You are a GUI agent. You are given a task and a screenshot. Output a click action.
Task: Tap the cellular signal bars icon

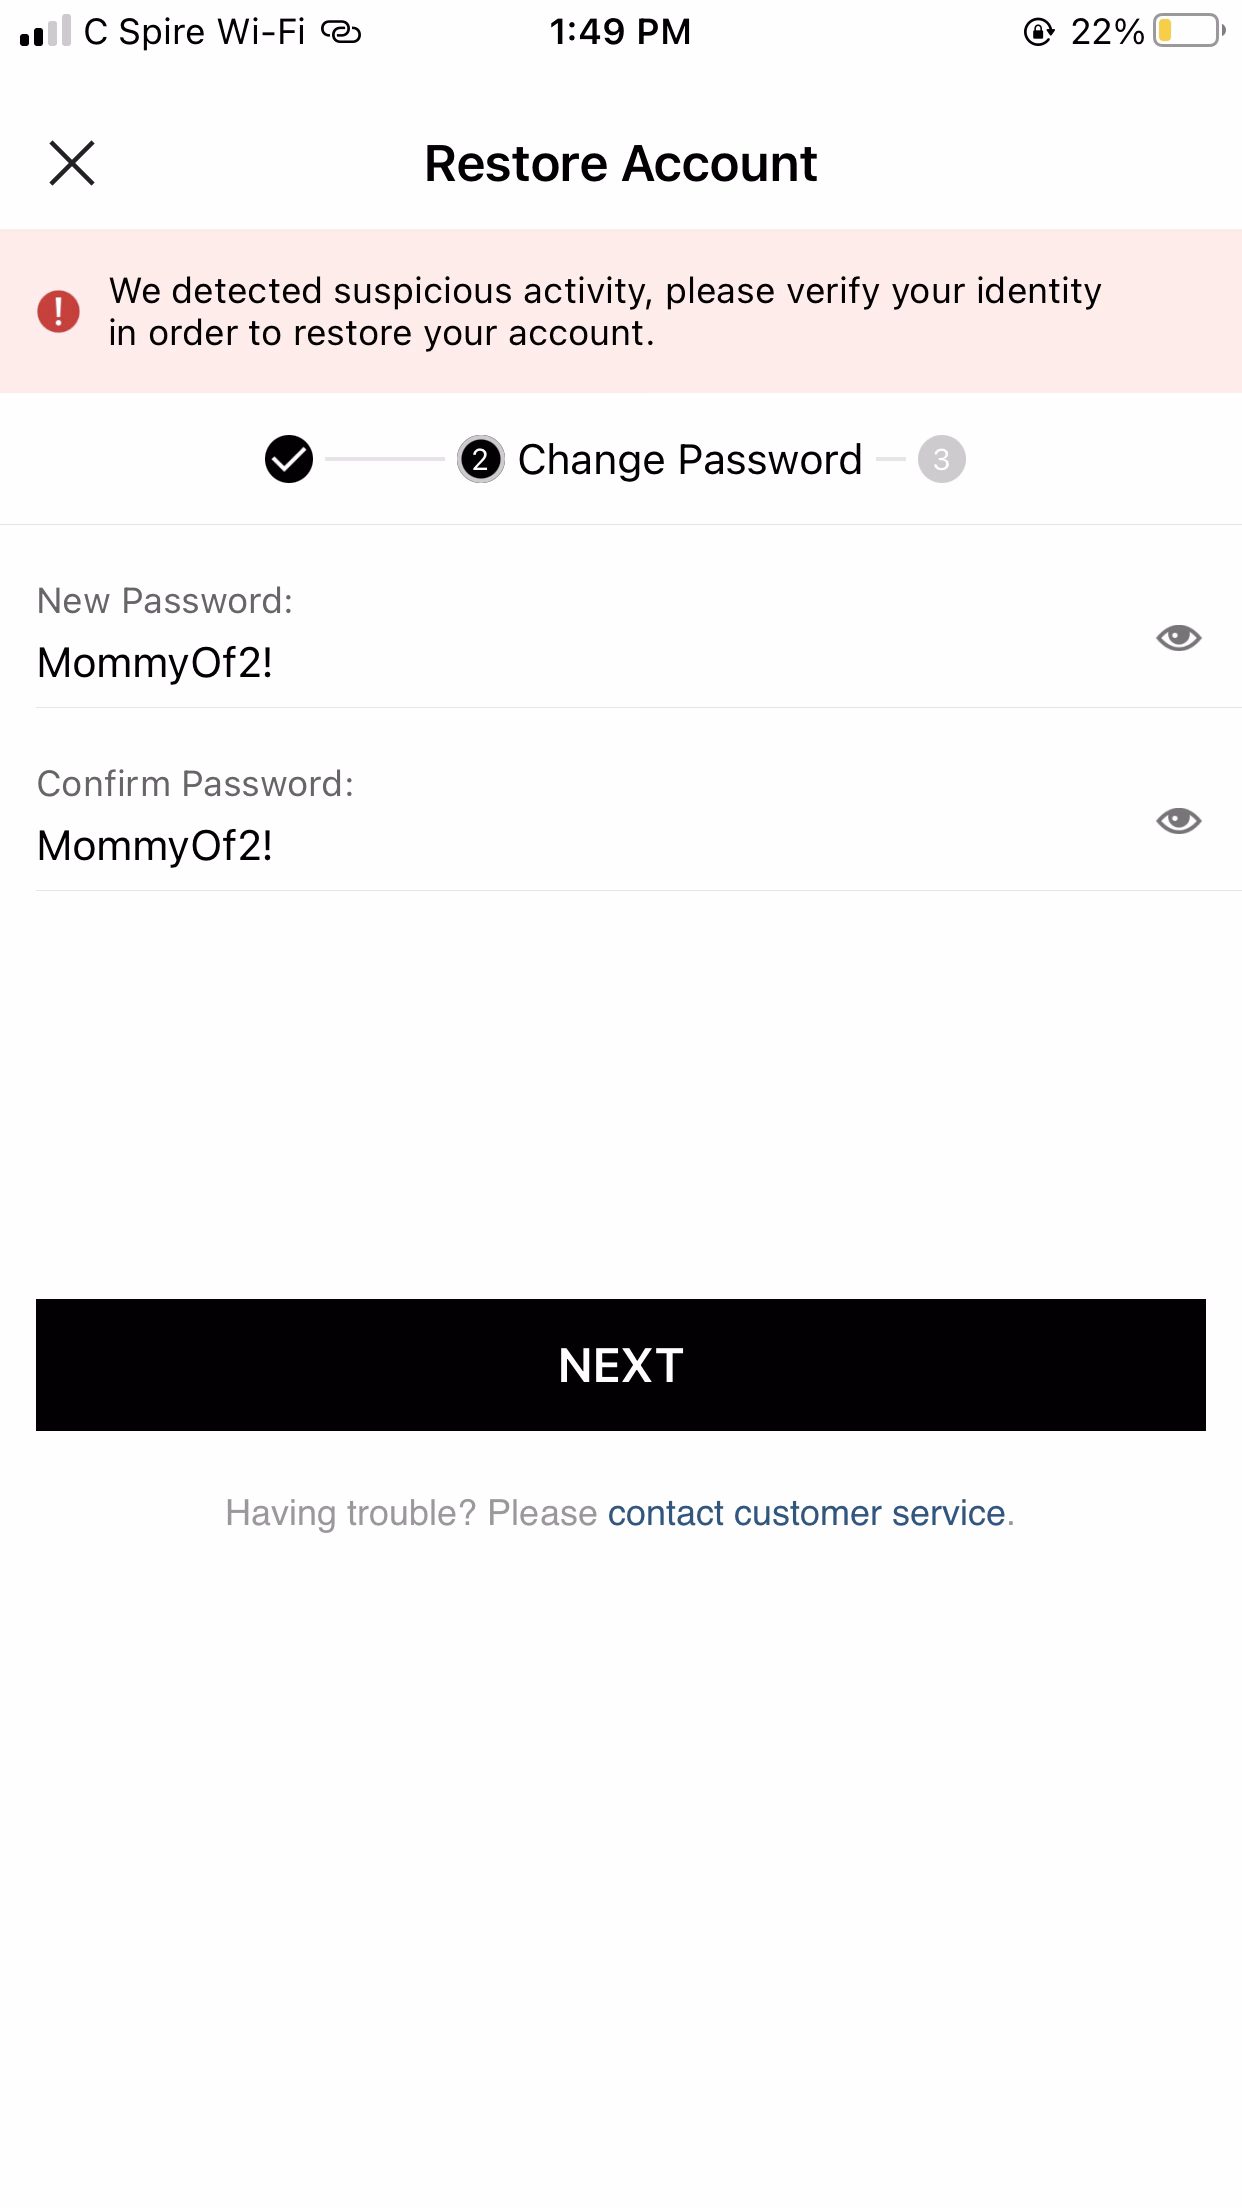(45, 31)
